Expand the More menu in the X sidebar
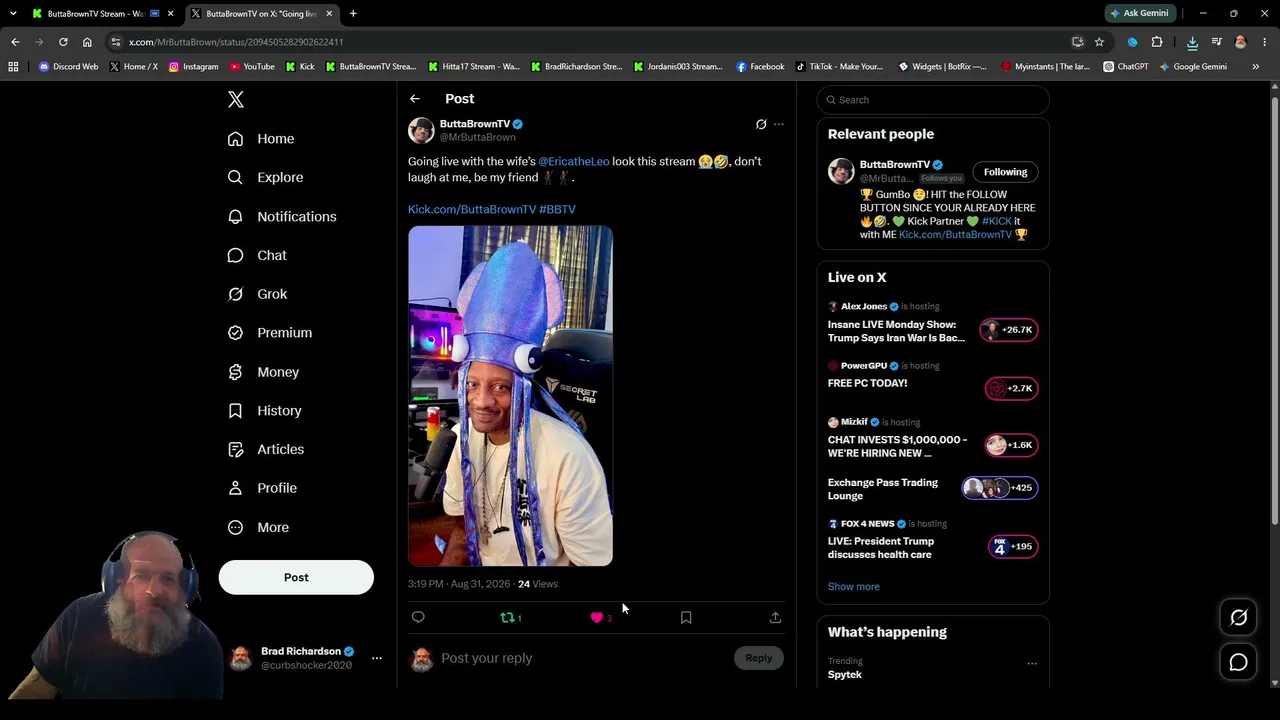Image resolution: width=1280 pixels, height=720 pixels. click(258, 527)
